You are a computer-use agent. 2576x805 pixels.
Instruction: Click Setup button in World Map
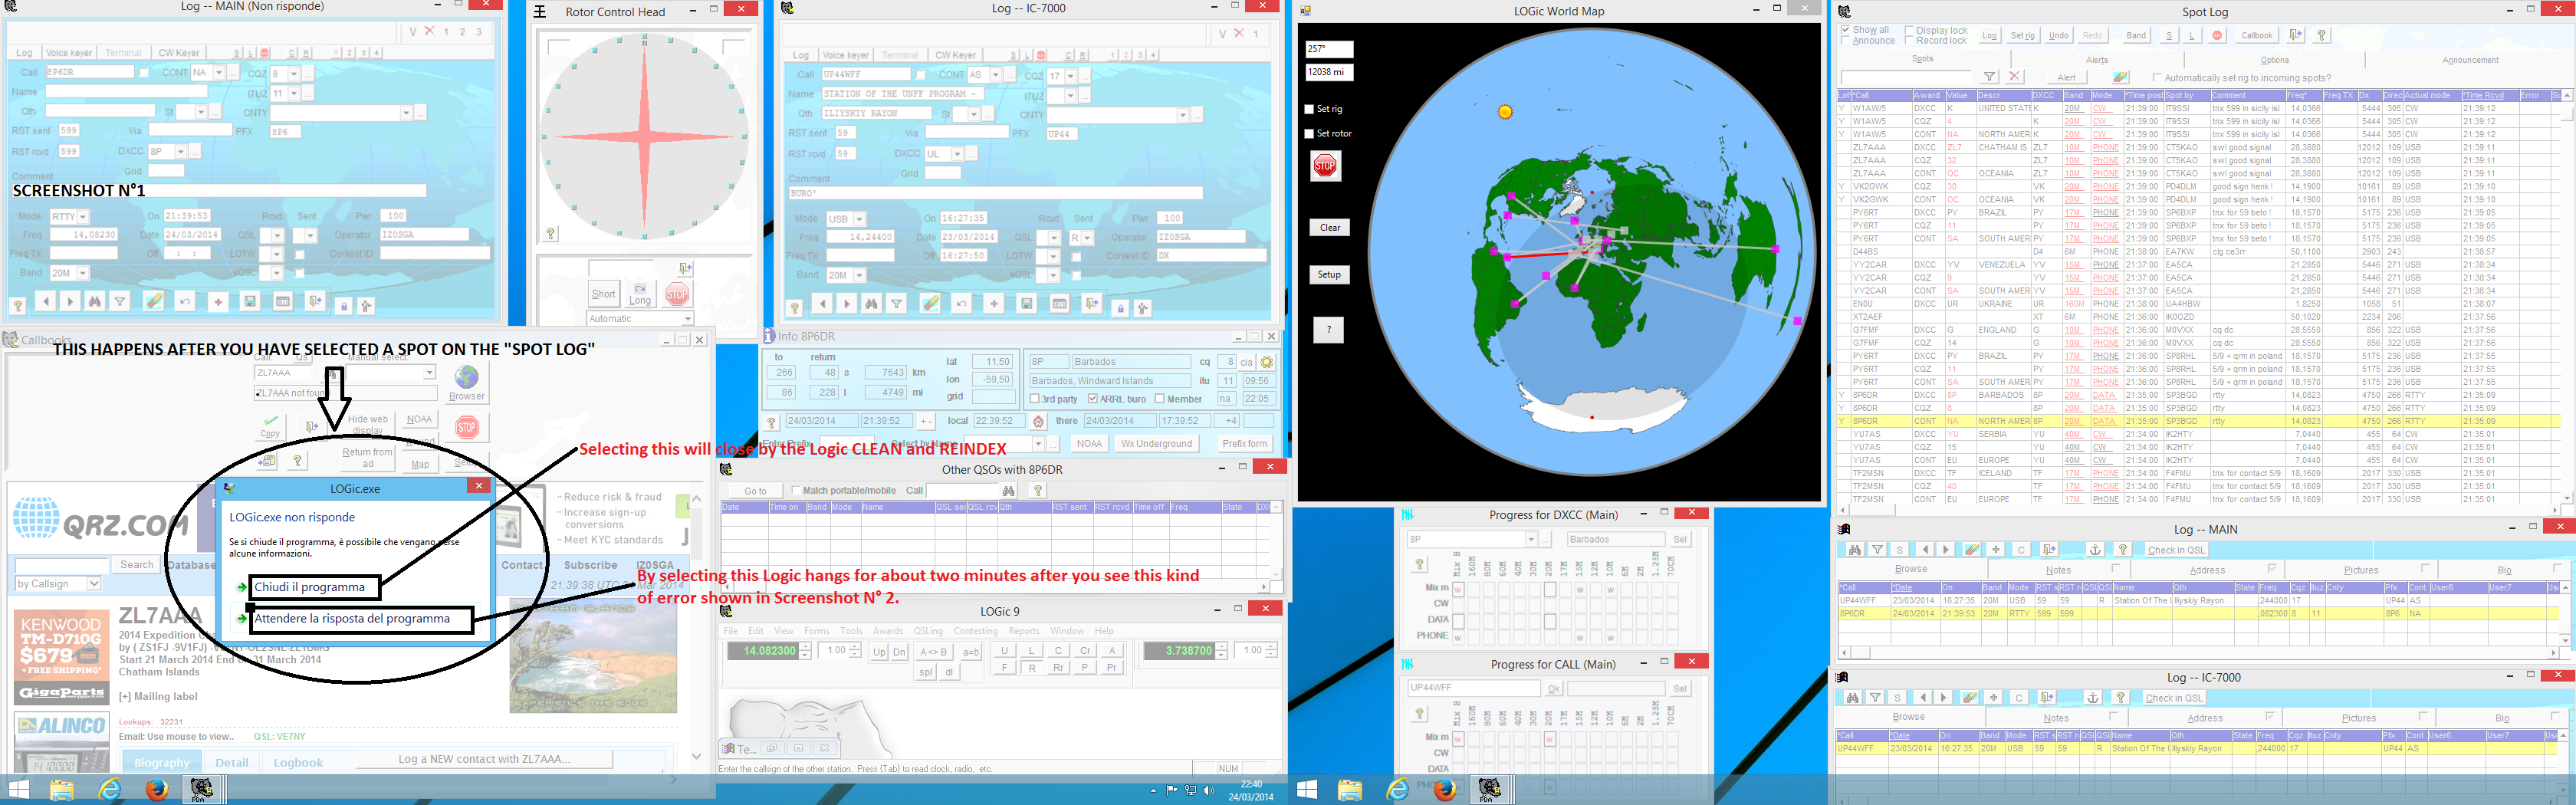(1329, 274)
